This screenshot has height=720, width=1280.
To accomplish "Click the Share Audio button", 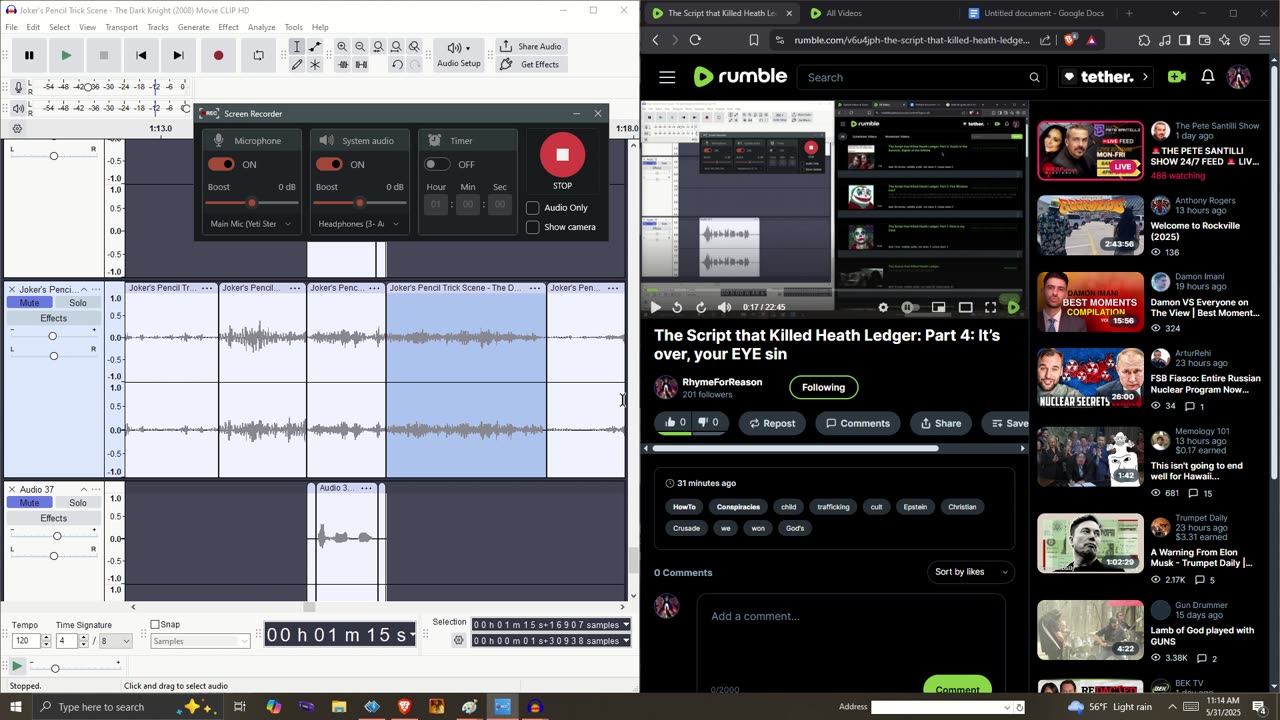I will tap(530, 46).
